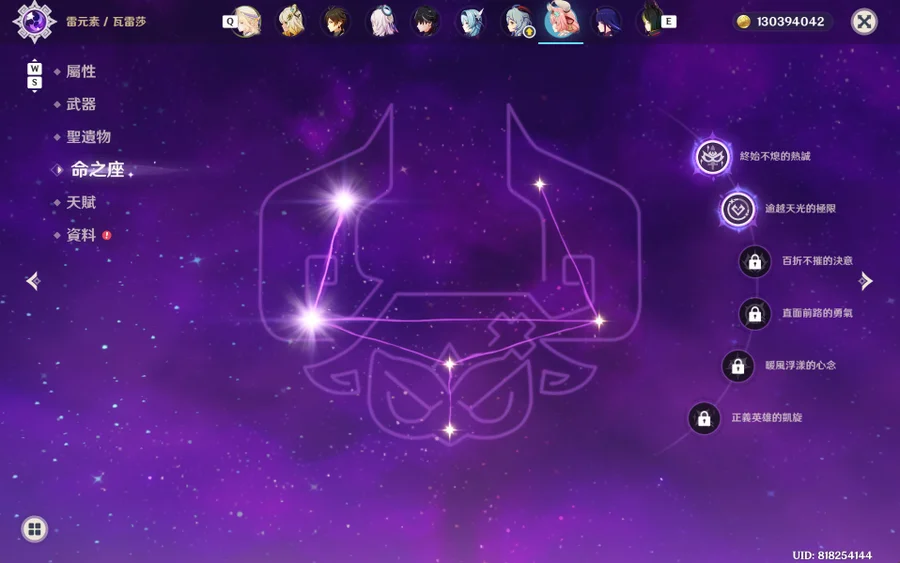Click the 終始不熄的熱誠 label

775,156
